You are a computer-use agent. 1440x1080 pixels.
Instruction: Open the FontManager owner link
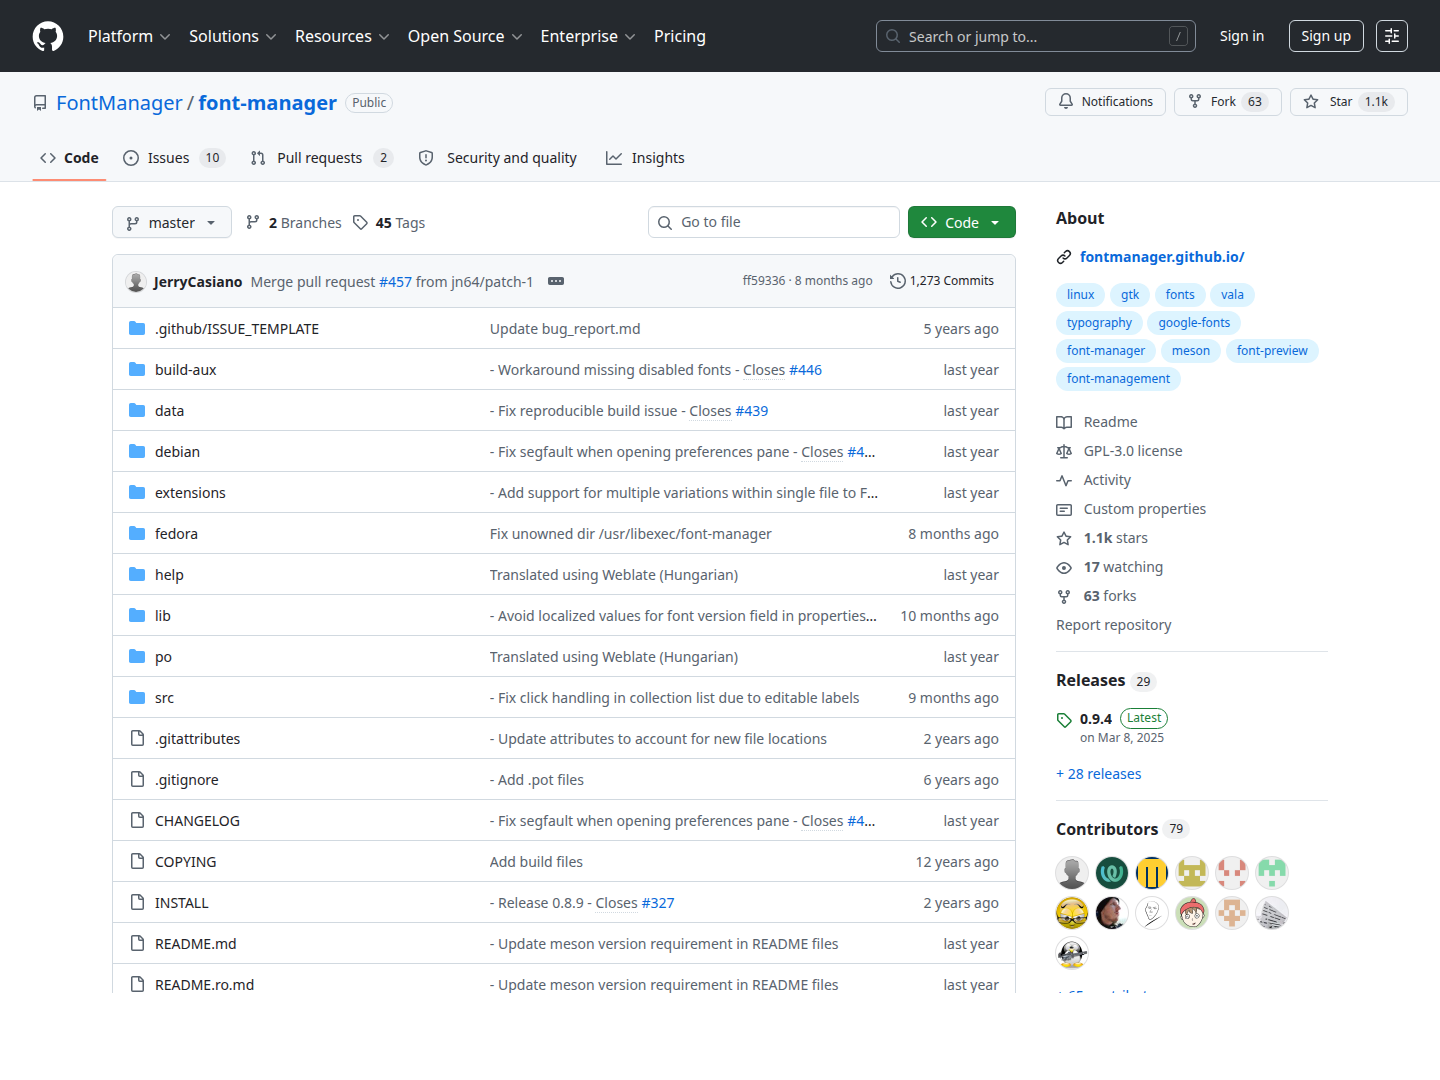click(119, 103)
